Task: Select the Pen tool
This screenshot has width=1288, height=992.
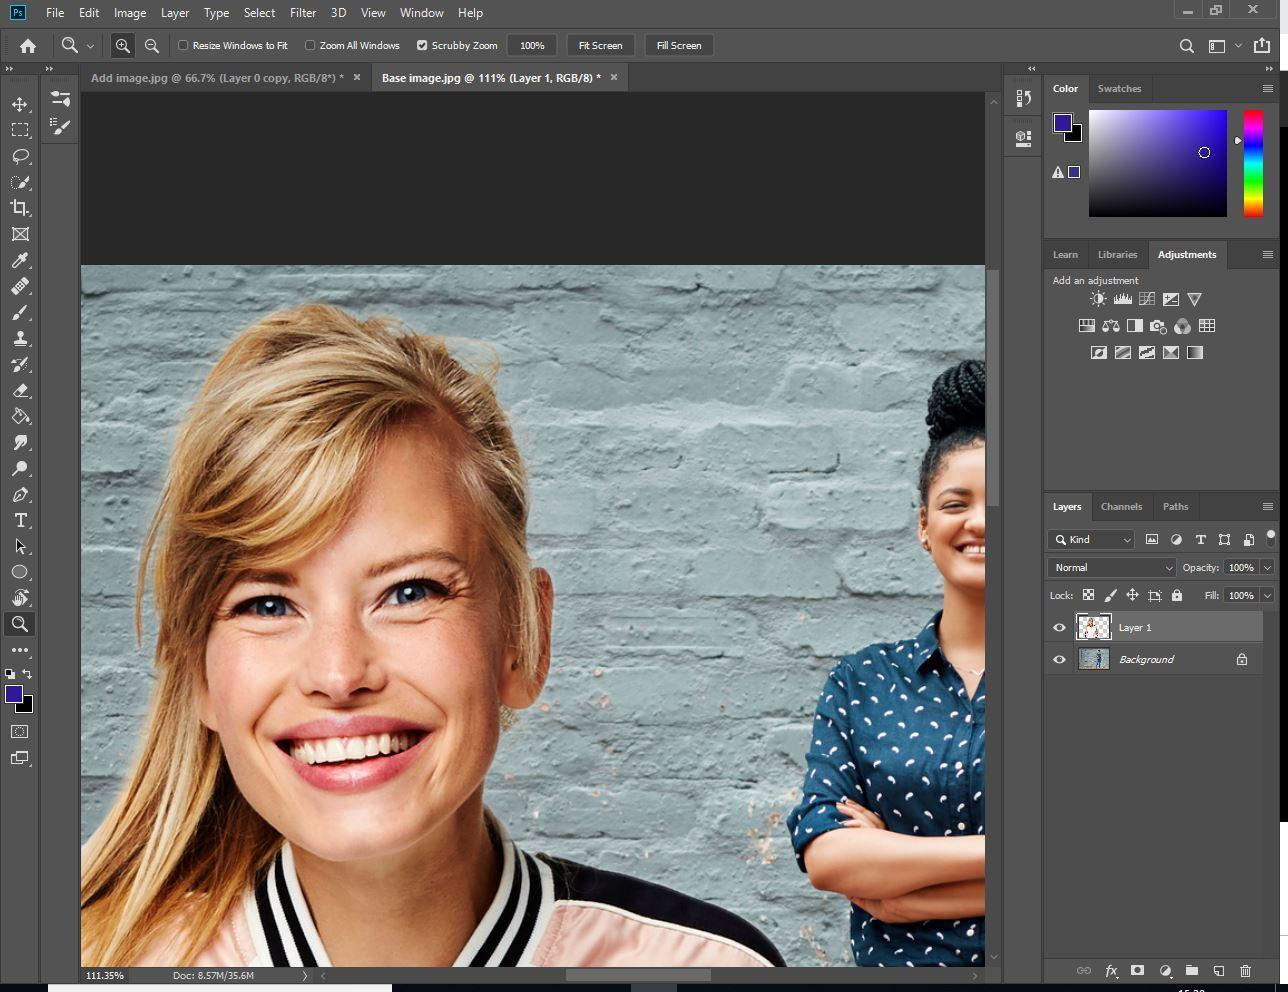Action: [x=20, y=494]
